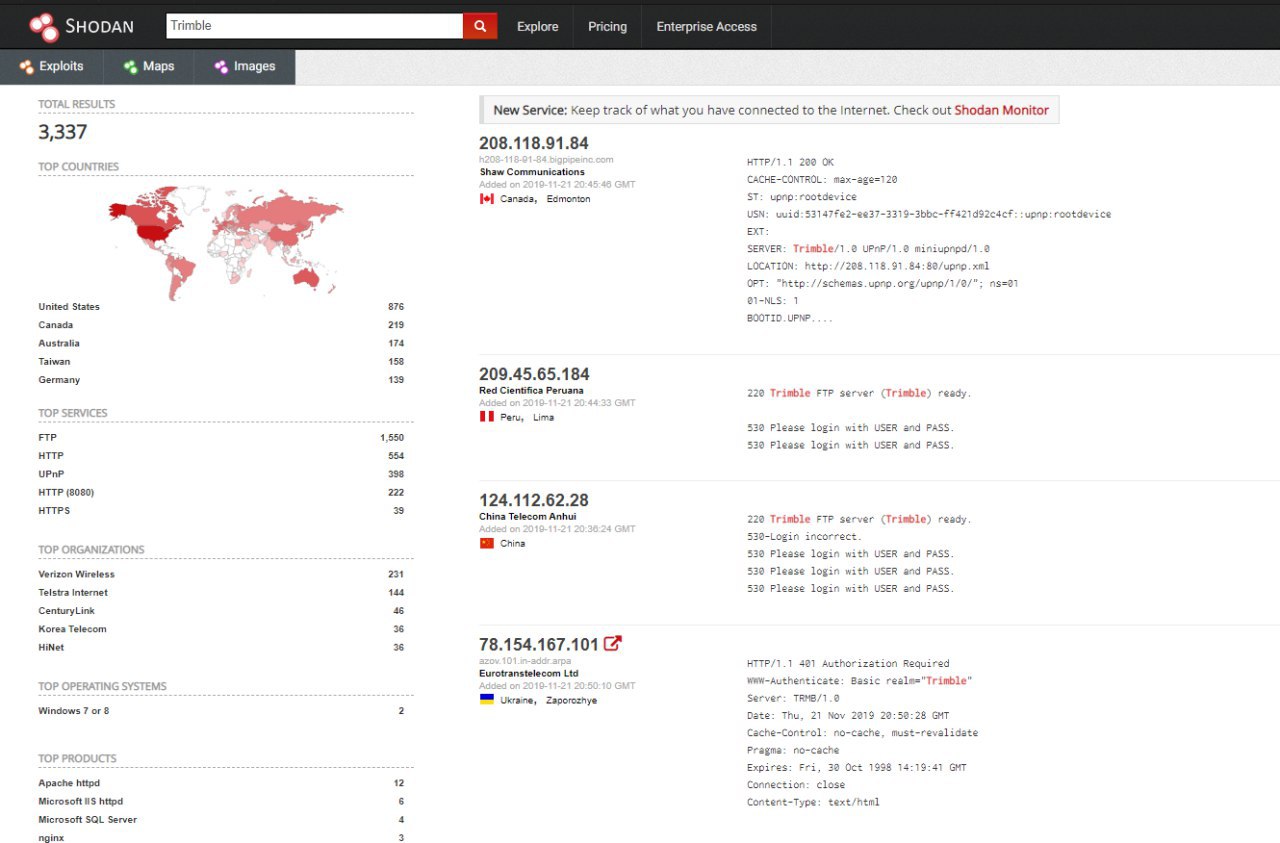The width and height of the screenshot is (1280, 843).
Task: Open the Explore menu item
Action: point(538,27)
